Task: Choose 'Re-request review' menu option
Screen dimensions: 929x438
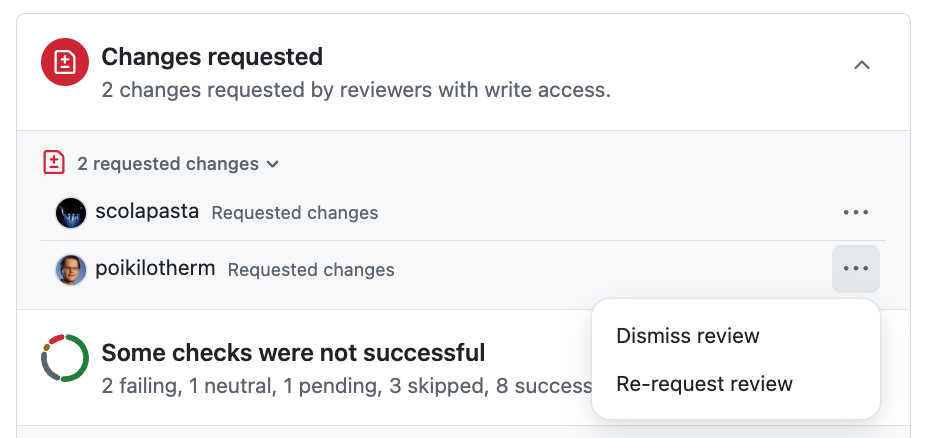Action: pos(704,384)
